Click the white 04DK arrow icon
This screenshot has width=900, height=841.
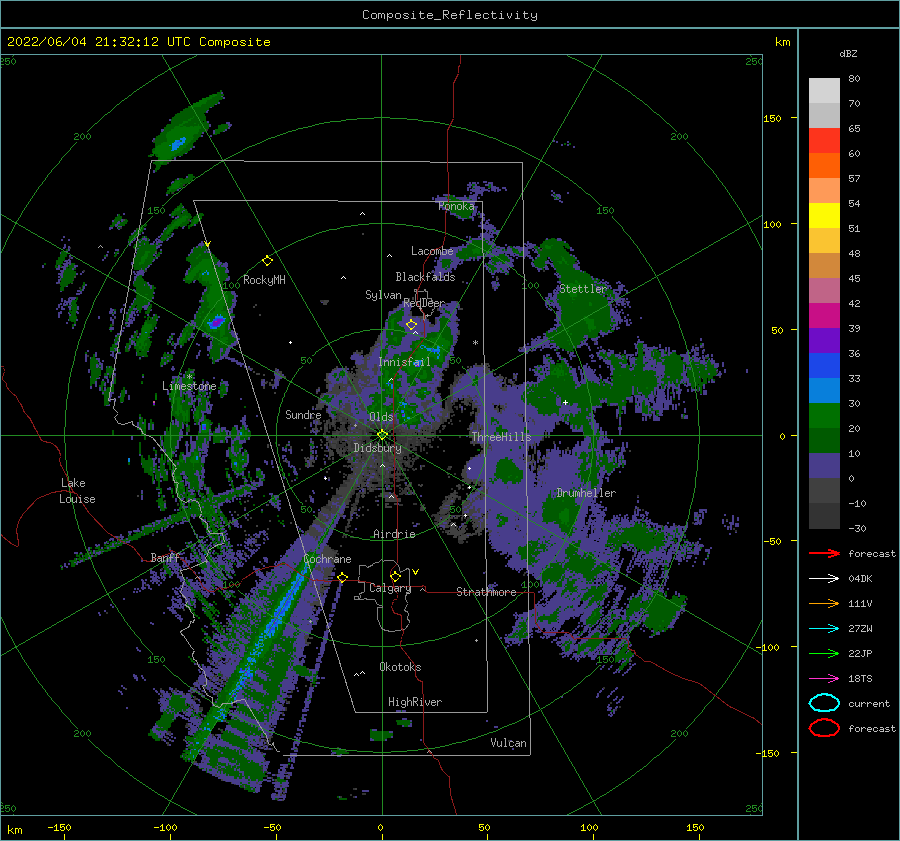824,579
